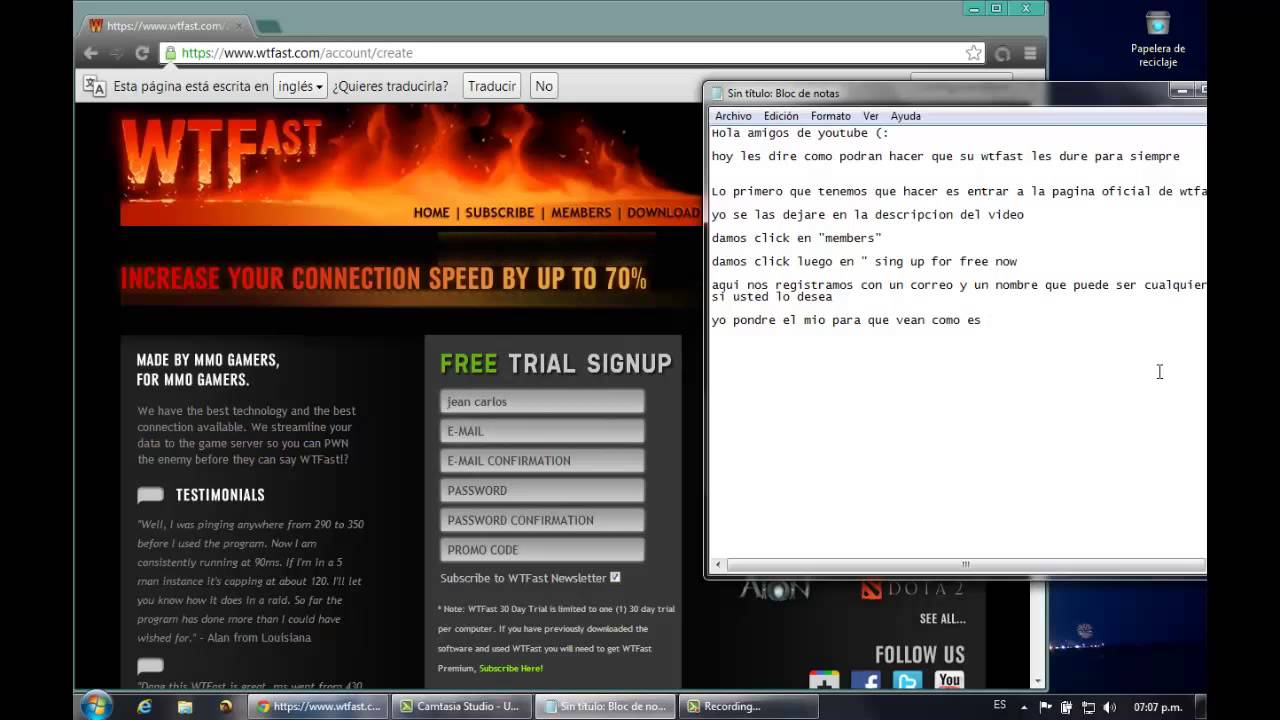
Task: Click the Chrome back arrow
Action: tap(91, 53)
